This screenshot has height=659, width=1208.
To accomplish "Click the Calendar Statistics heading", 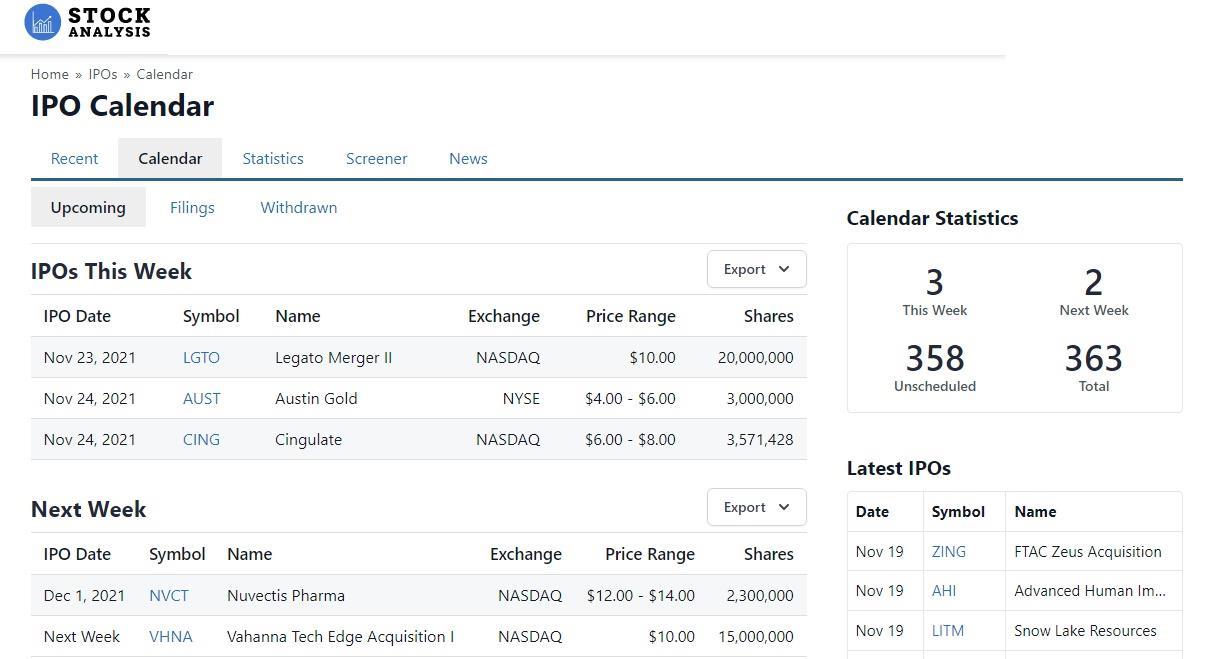I will click(x=932, y=218).
